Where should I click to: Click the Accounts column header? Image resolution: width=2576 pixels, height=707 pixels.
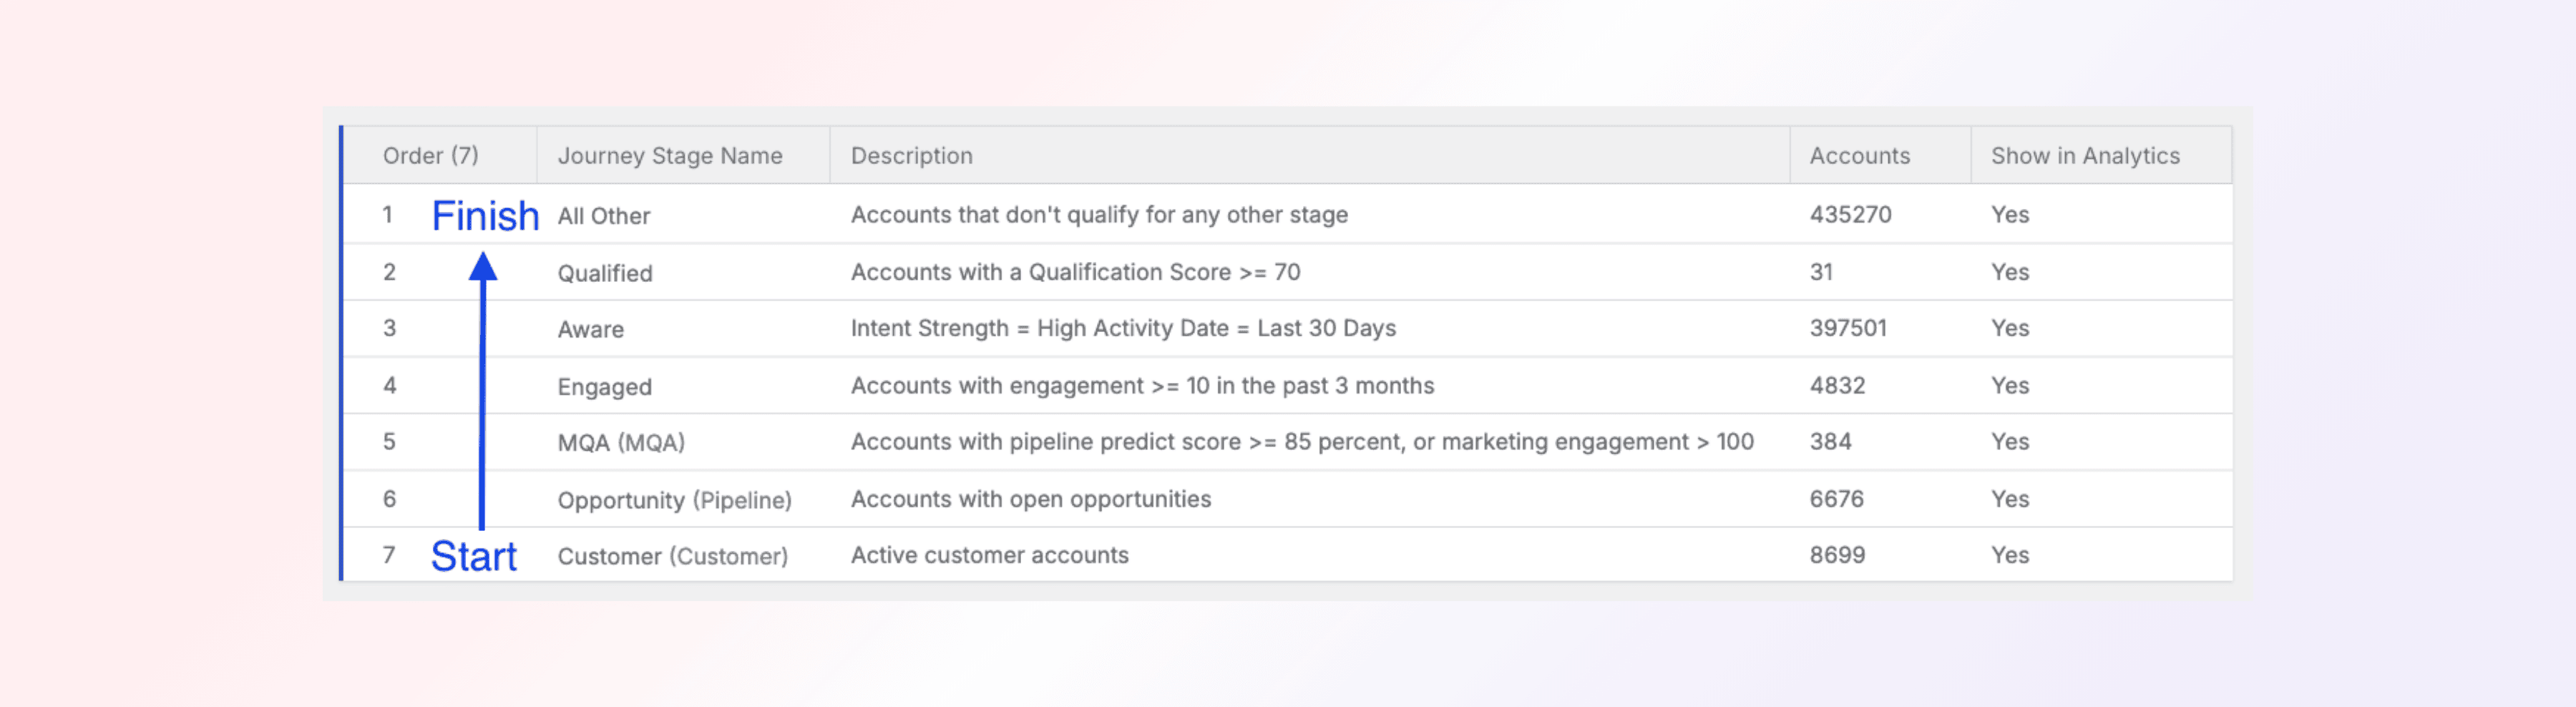tap(1859, 156)
